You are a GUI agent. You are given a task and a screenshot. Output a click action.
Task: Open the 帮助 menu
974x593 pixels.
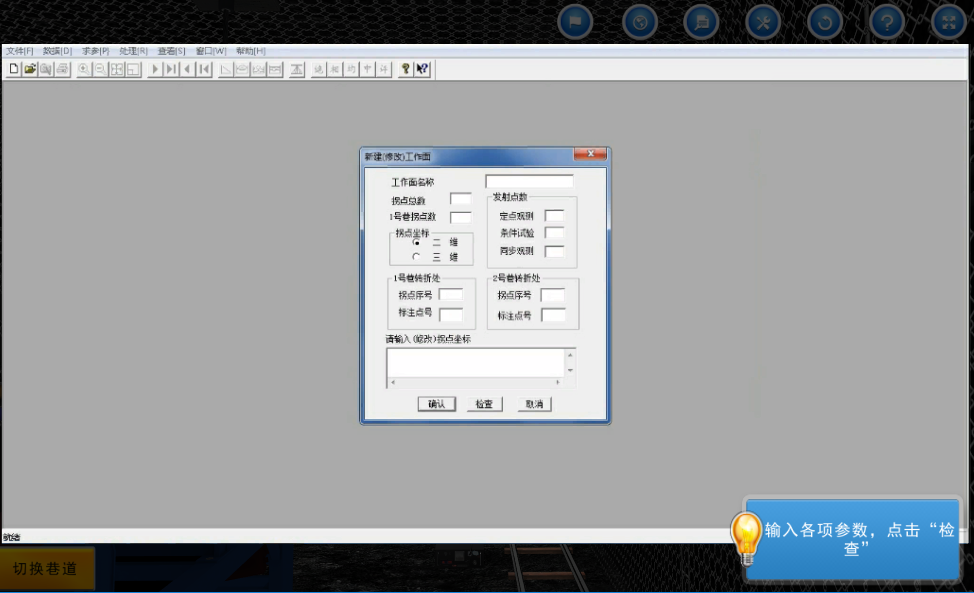250,51
